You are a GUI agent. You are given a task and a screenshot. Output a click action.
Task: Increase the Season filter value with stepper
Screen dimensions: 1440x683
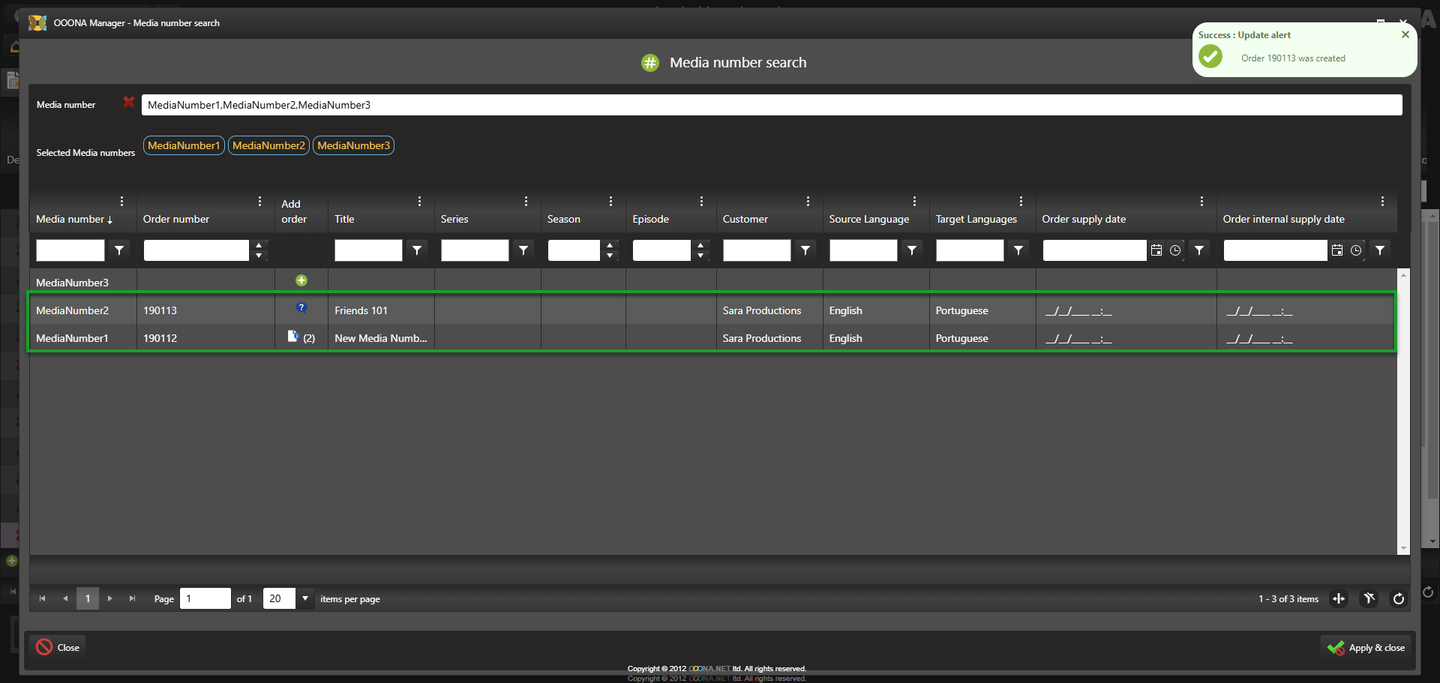pyautogui.click(x=610, y=245)
